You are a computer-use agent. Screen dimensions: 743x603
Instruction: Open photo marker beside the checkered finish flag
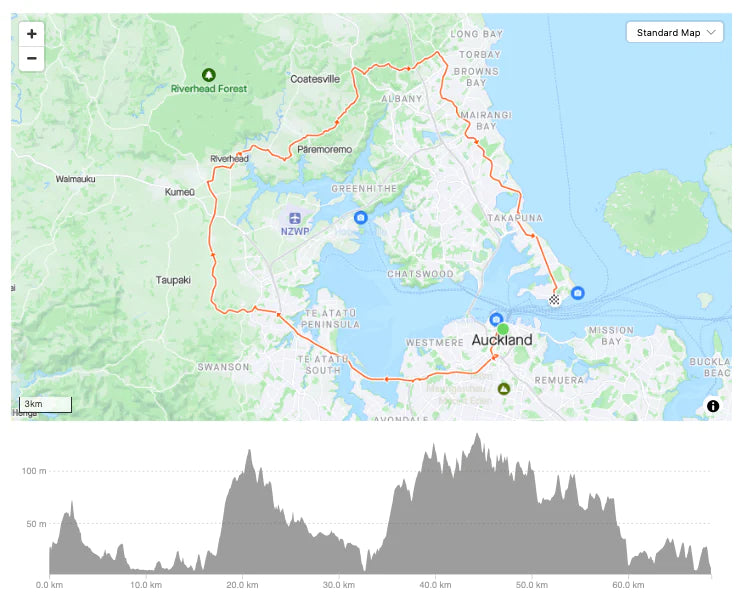578,293
